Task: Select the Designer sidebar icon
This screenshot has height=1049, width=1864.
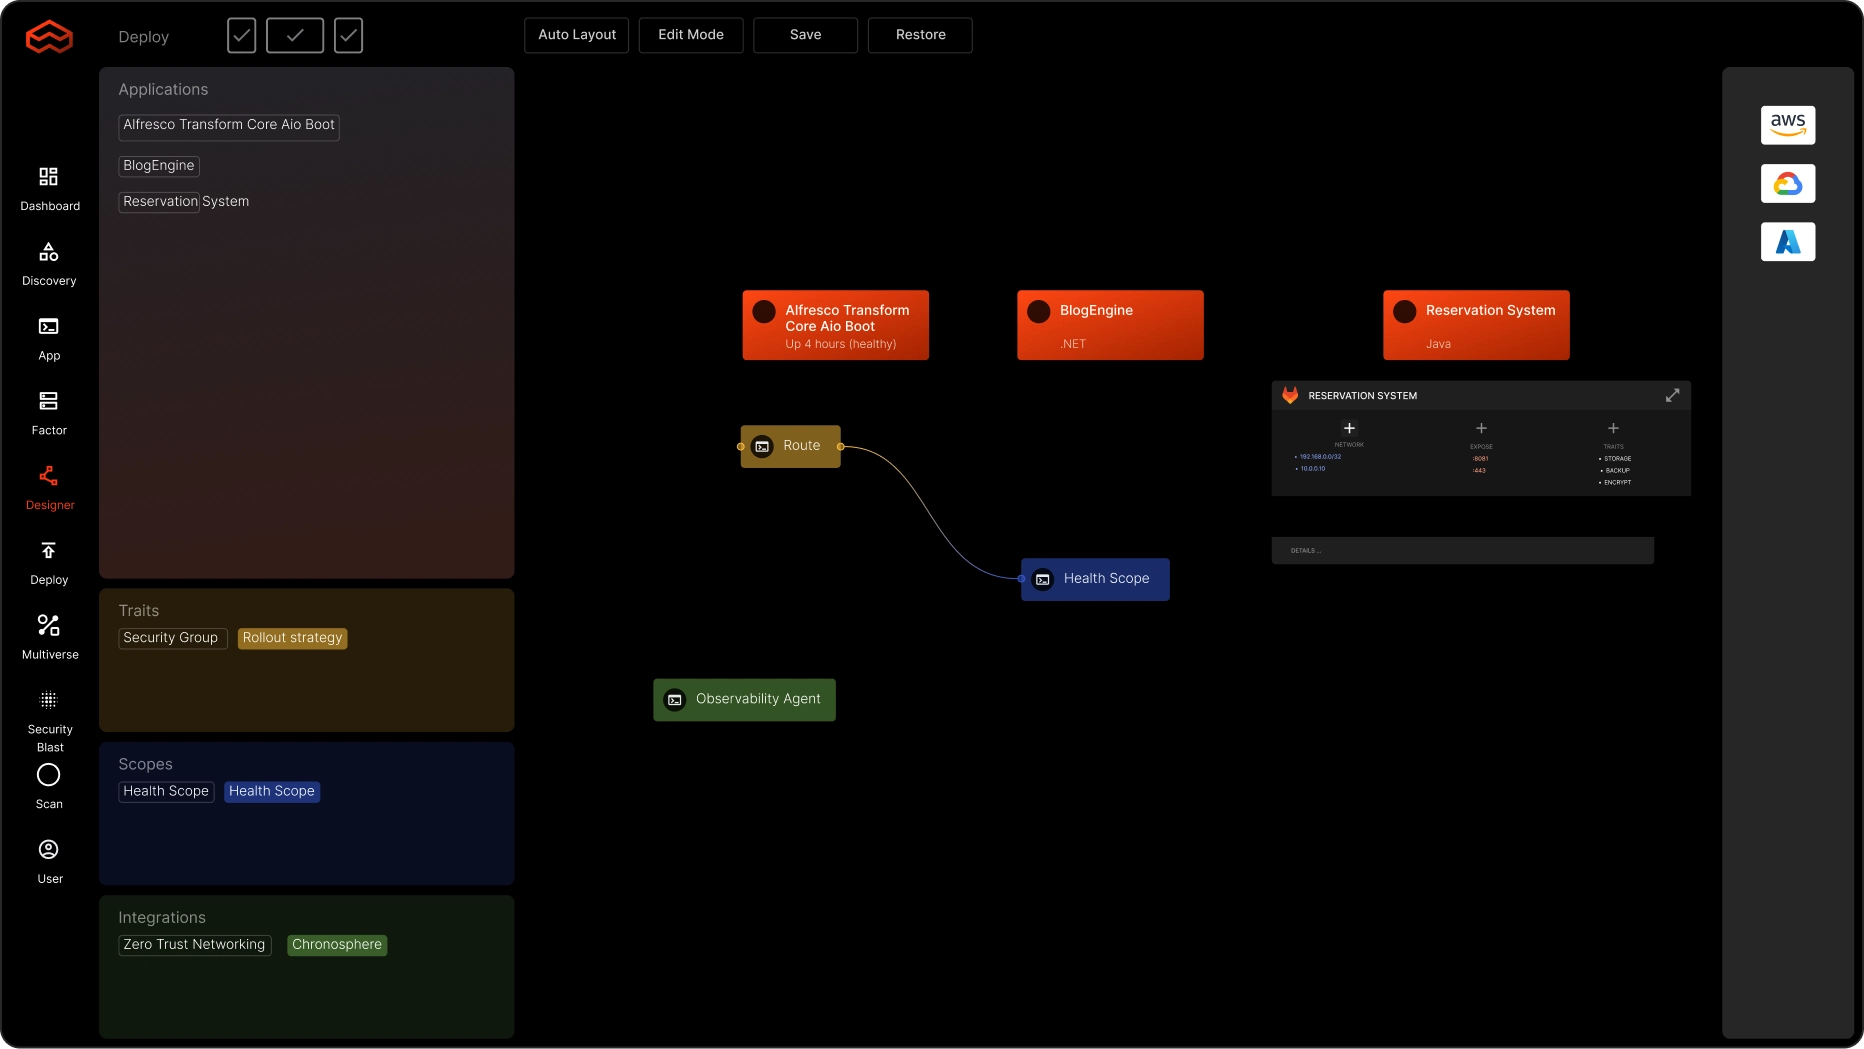Action: [x=48, y=476]
